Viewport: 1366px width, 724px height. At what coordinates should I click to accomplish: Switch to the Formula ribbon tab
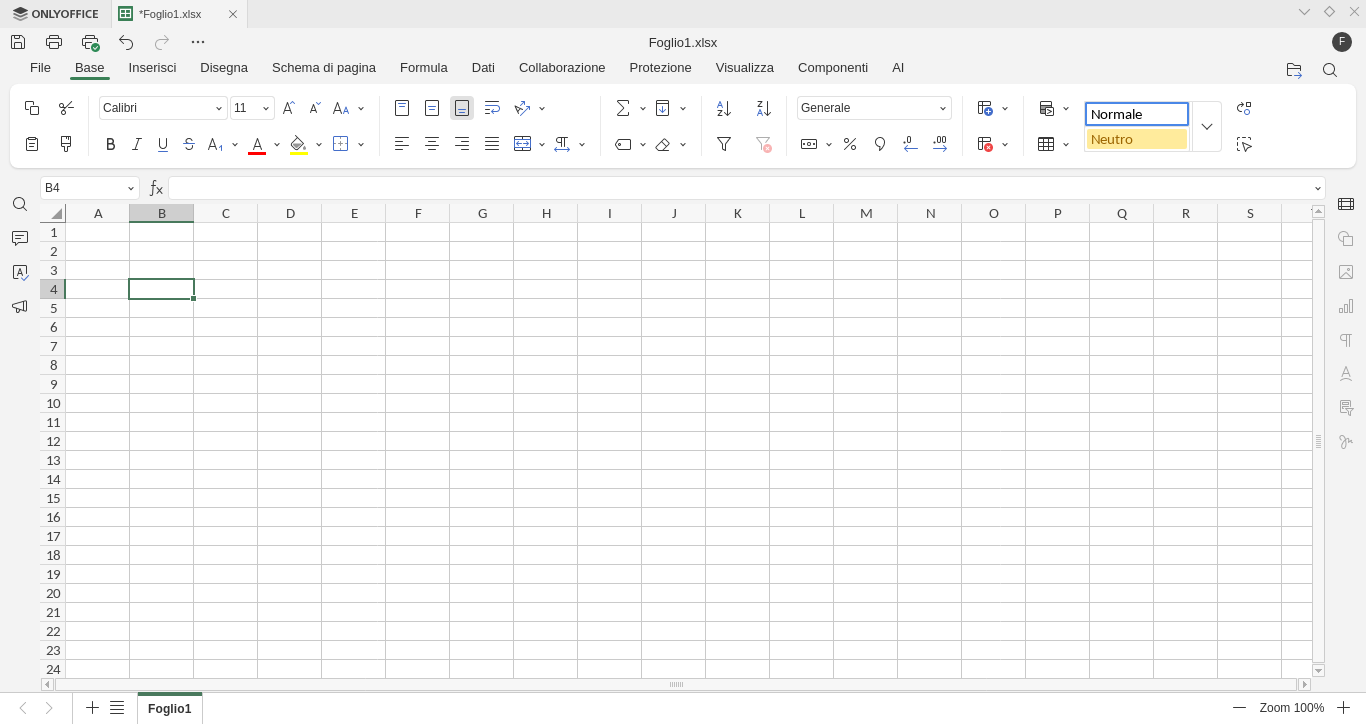(x=423, y=67)
